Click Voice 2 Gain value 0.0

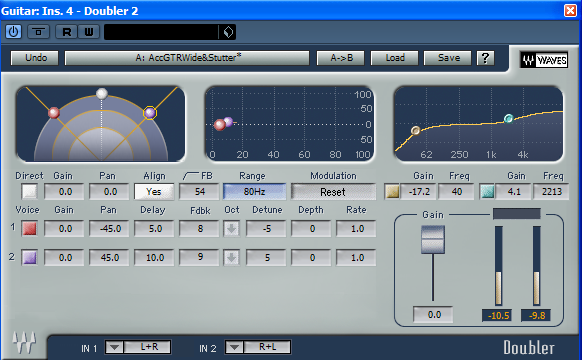[64, 258]
